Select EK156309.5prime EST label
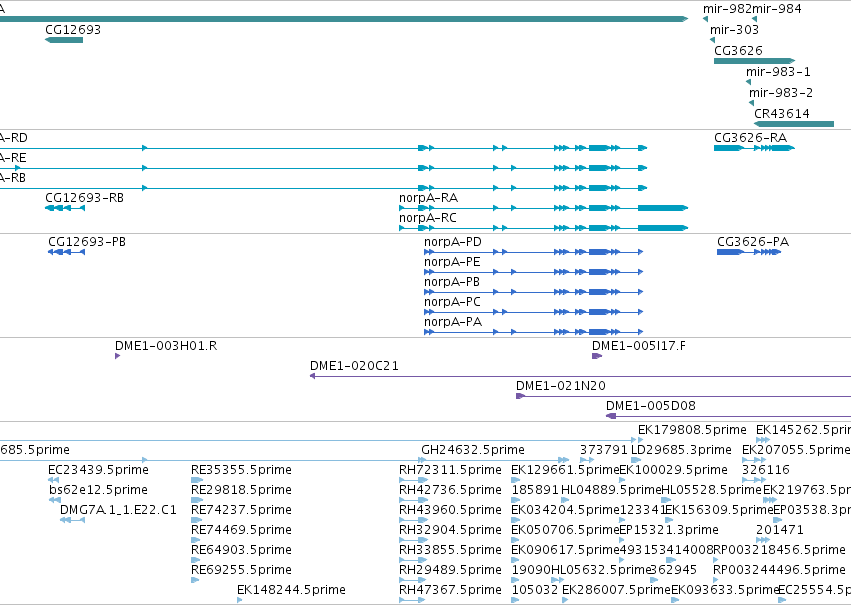 [719, 510]
